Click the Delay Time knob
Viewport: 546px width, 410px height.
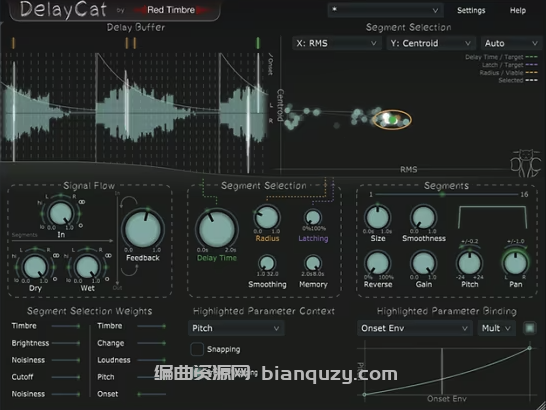[x=217, y=229]
